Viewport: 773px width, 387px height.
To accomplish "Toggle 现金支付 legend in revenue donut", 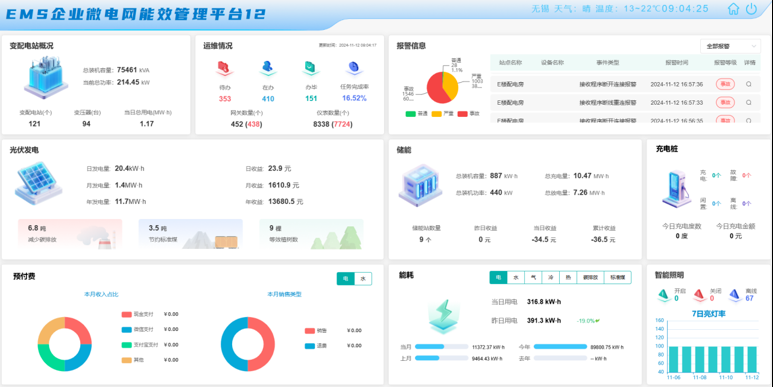I will pos(137,314).
